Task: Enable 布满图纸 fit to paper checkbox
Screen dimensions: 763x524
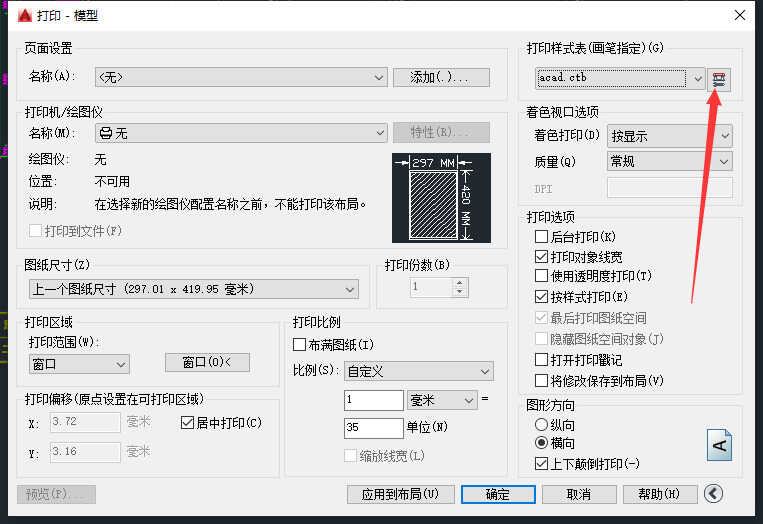Action: tap(300, 345)
